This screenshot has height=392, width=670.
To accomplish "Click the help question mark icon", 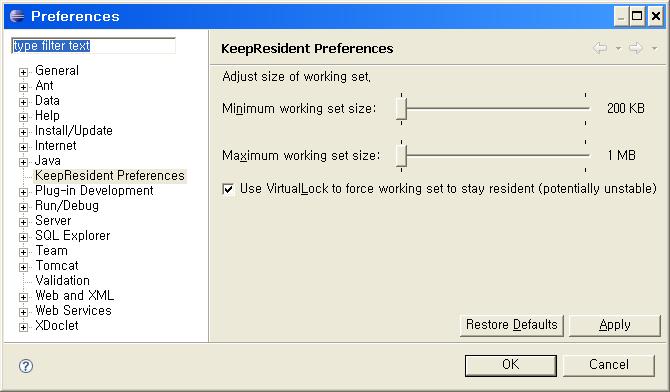I will pos(26,365).
